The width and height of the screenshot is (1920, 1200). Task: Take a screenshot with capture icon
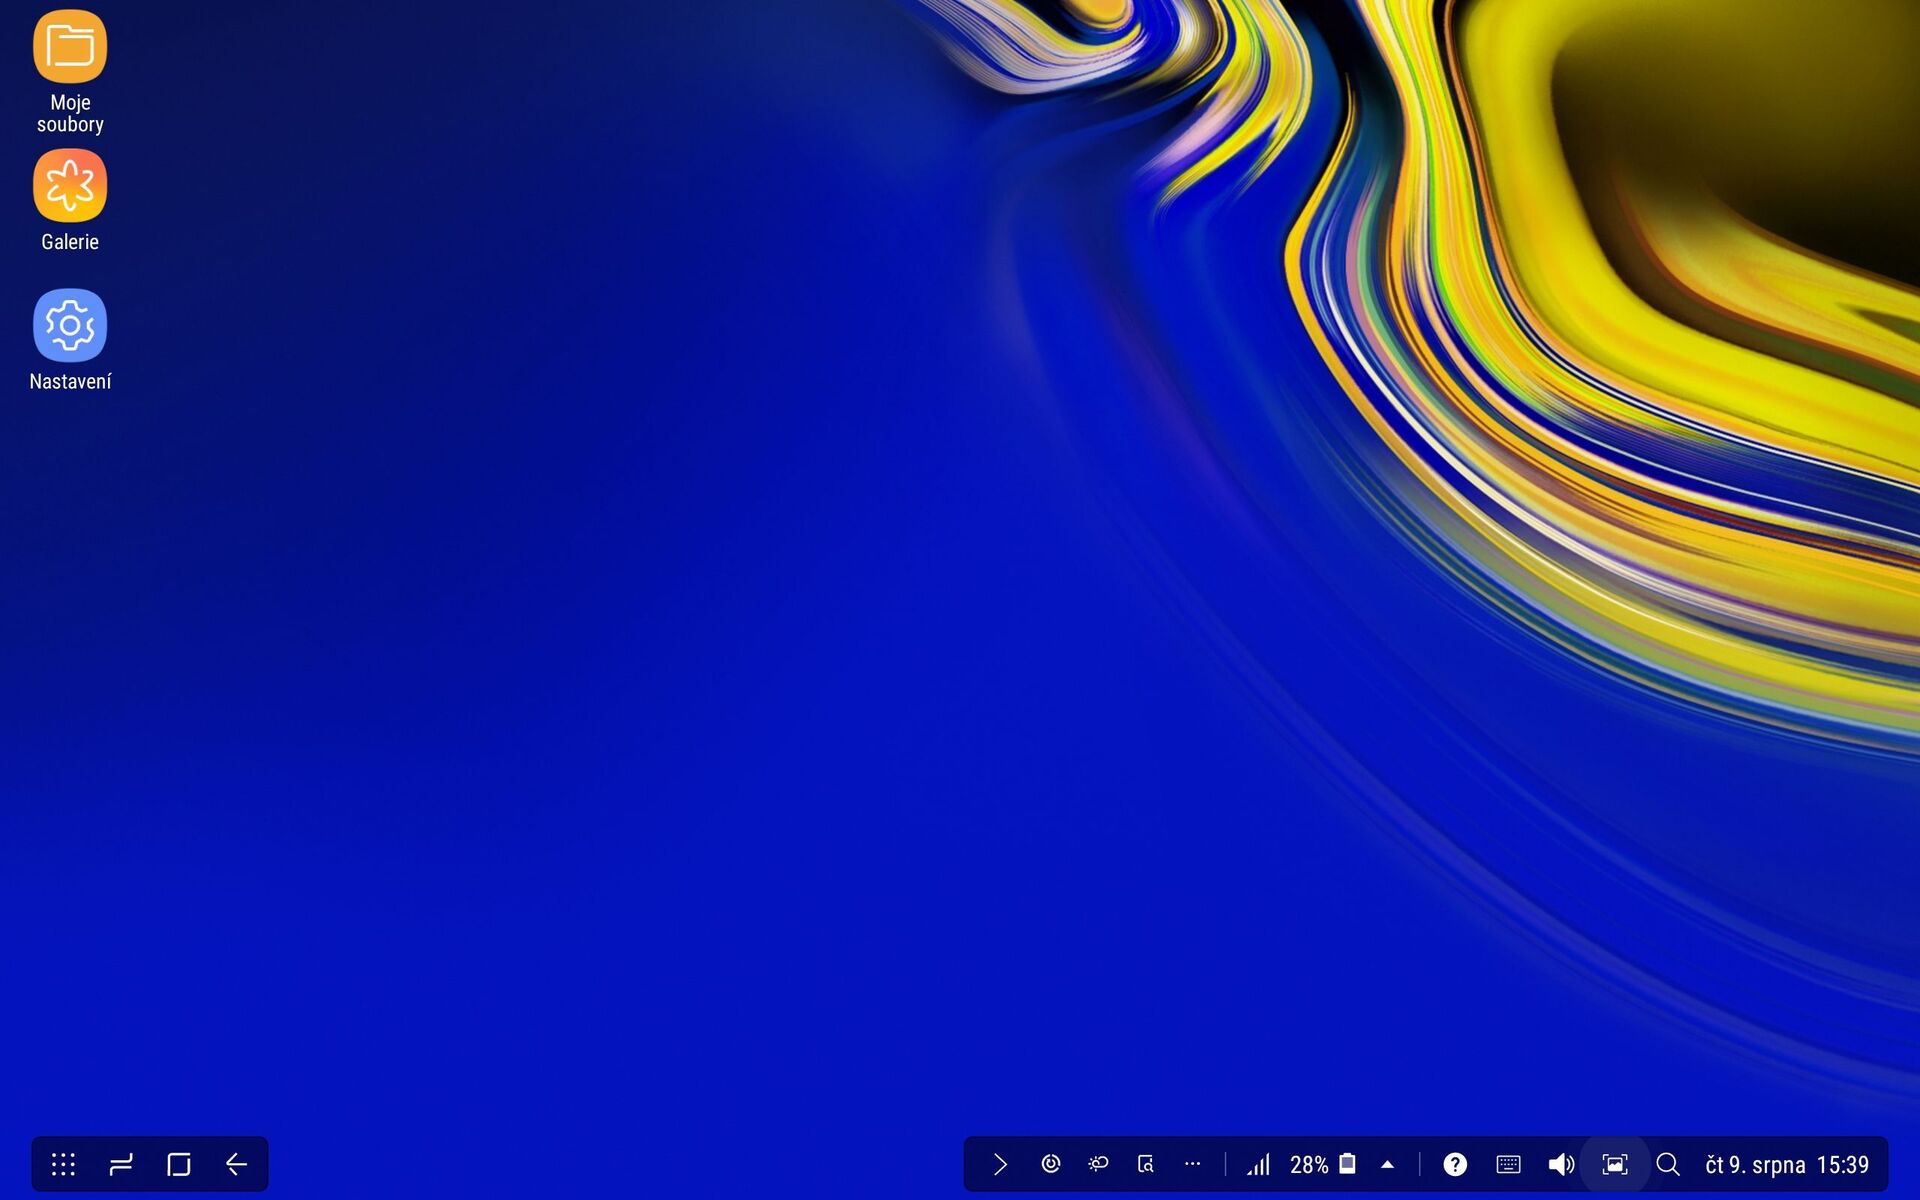pyautogui.click(x=1614, y=1164)
